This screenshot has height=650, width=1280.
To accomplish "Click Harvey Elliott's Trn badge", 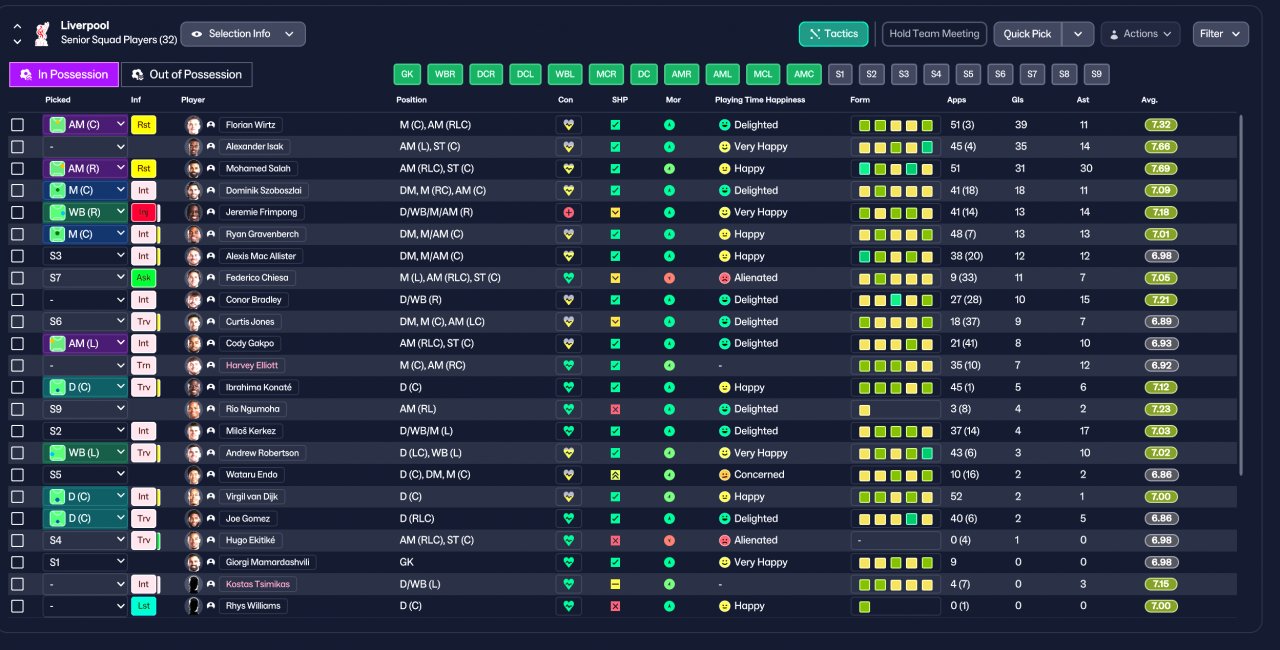I will (x=143, y=366).
